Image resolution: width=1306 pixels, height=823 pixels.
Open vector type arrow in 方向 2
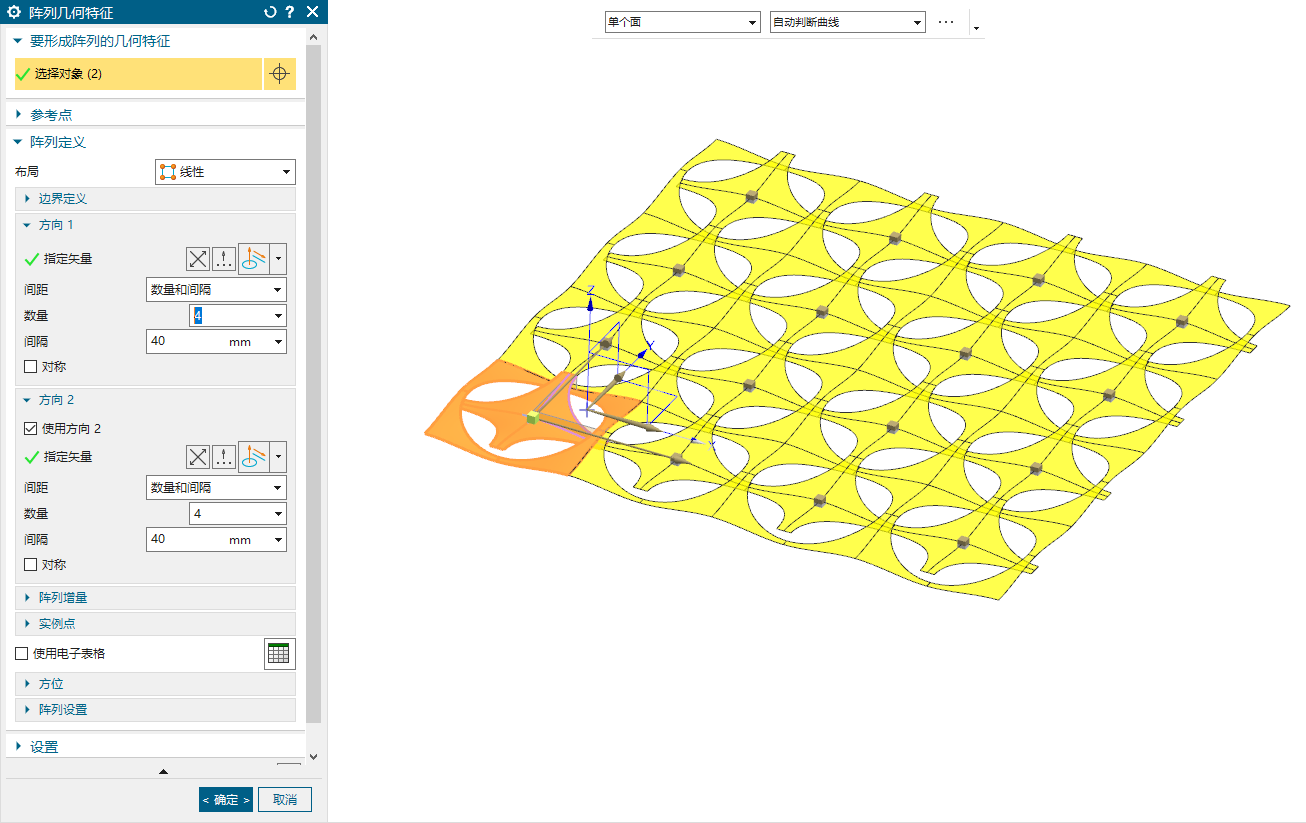[278, 457]
